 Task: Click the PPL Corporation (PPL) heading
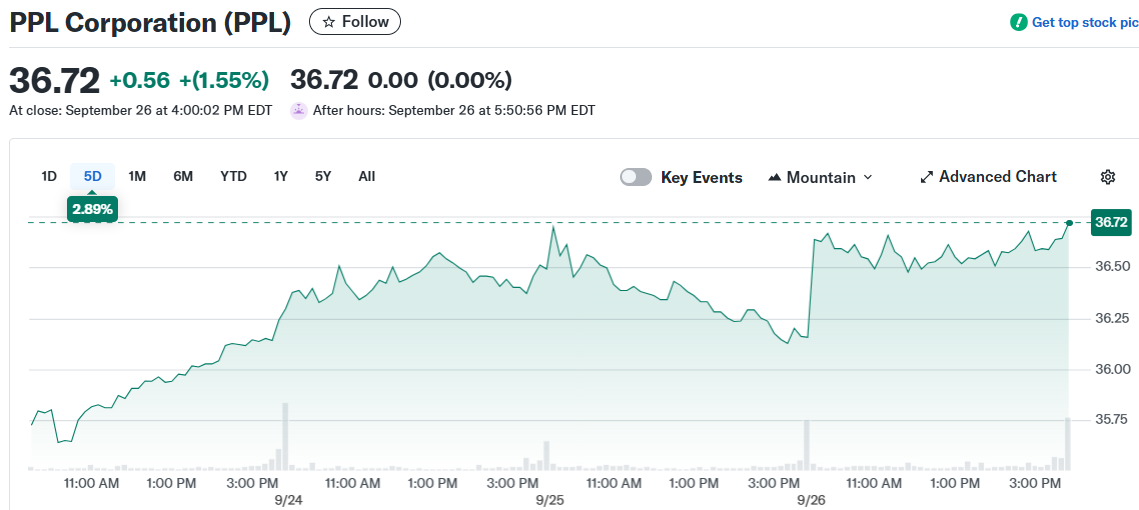point(150,23)
